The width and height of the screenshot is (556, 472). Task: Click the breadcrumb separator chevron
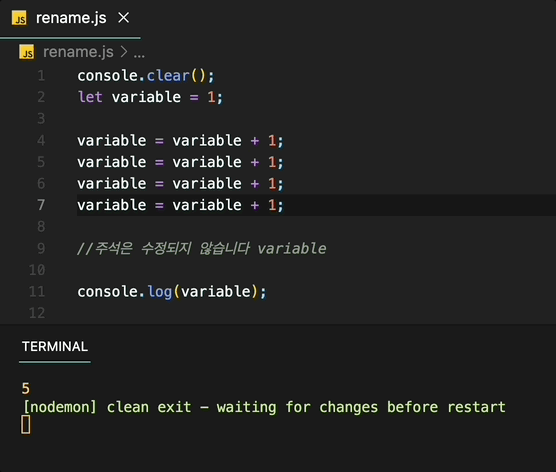pos(123,52)
